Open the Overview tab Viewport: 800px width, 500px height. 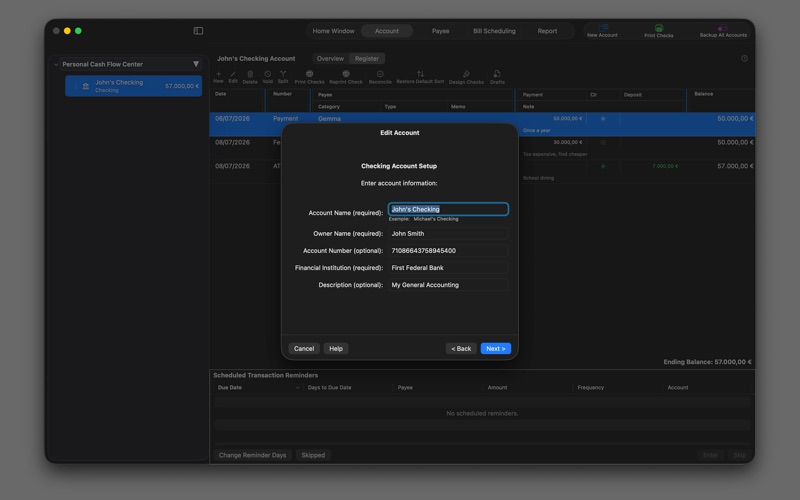330,59
